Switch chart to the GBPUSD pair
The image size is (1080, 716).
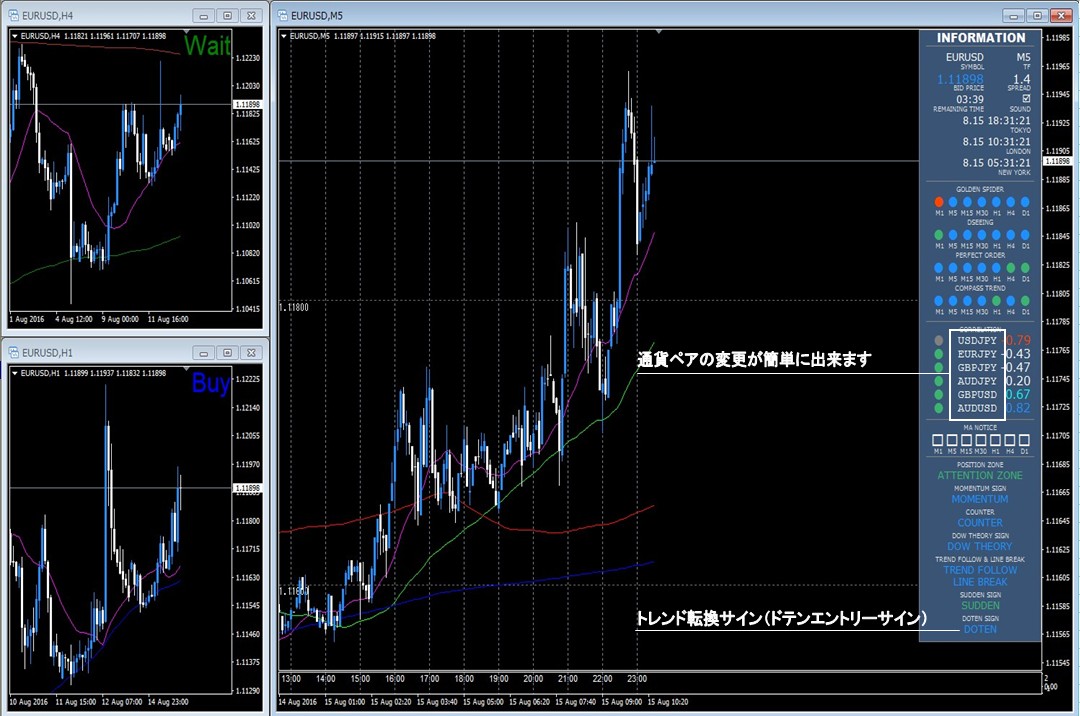pos(977,394)
